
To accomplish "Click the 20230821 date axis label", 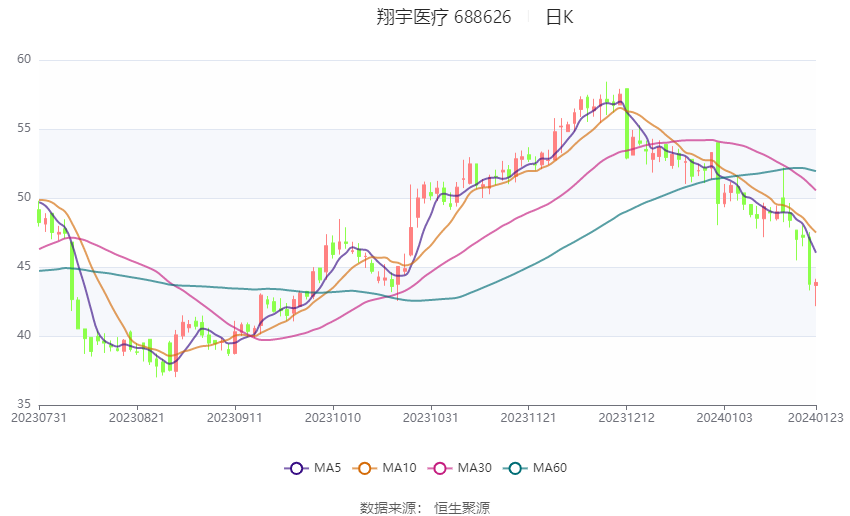I will (x=137, y=418).
